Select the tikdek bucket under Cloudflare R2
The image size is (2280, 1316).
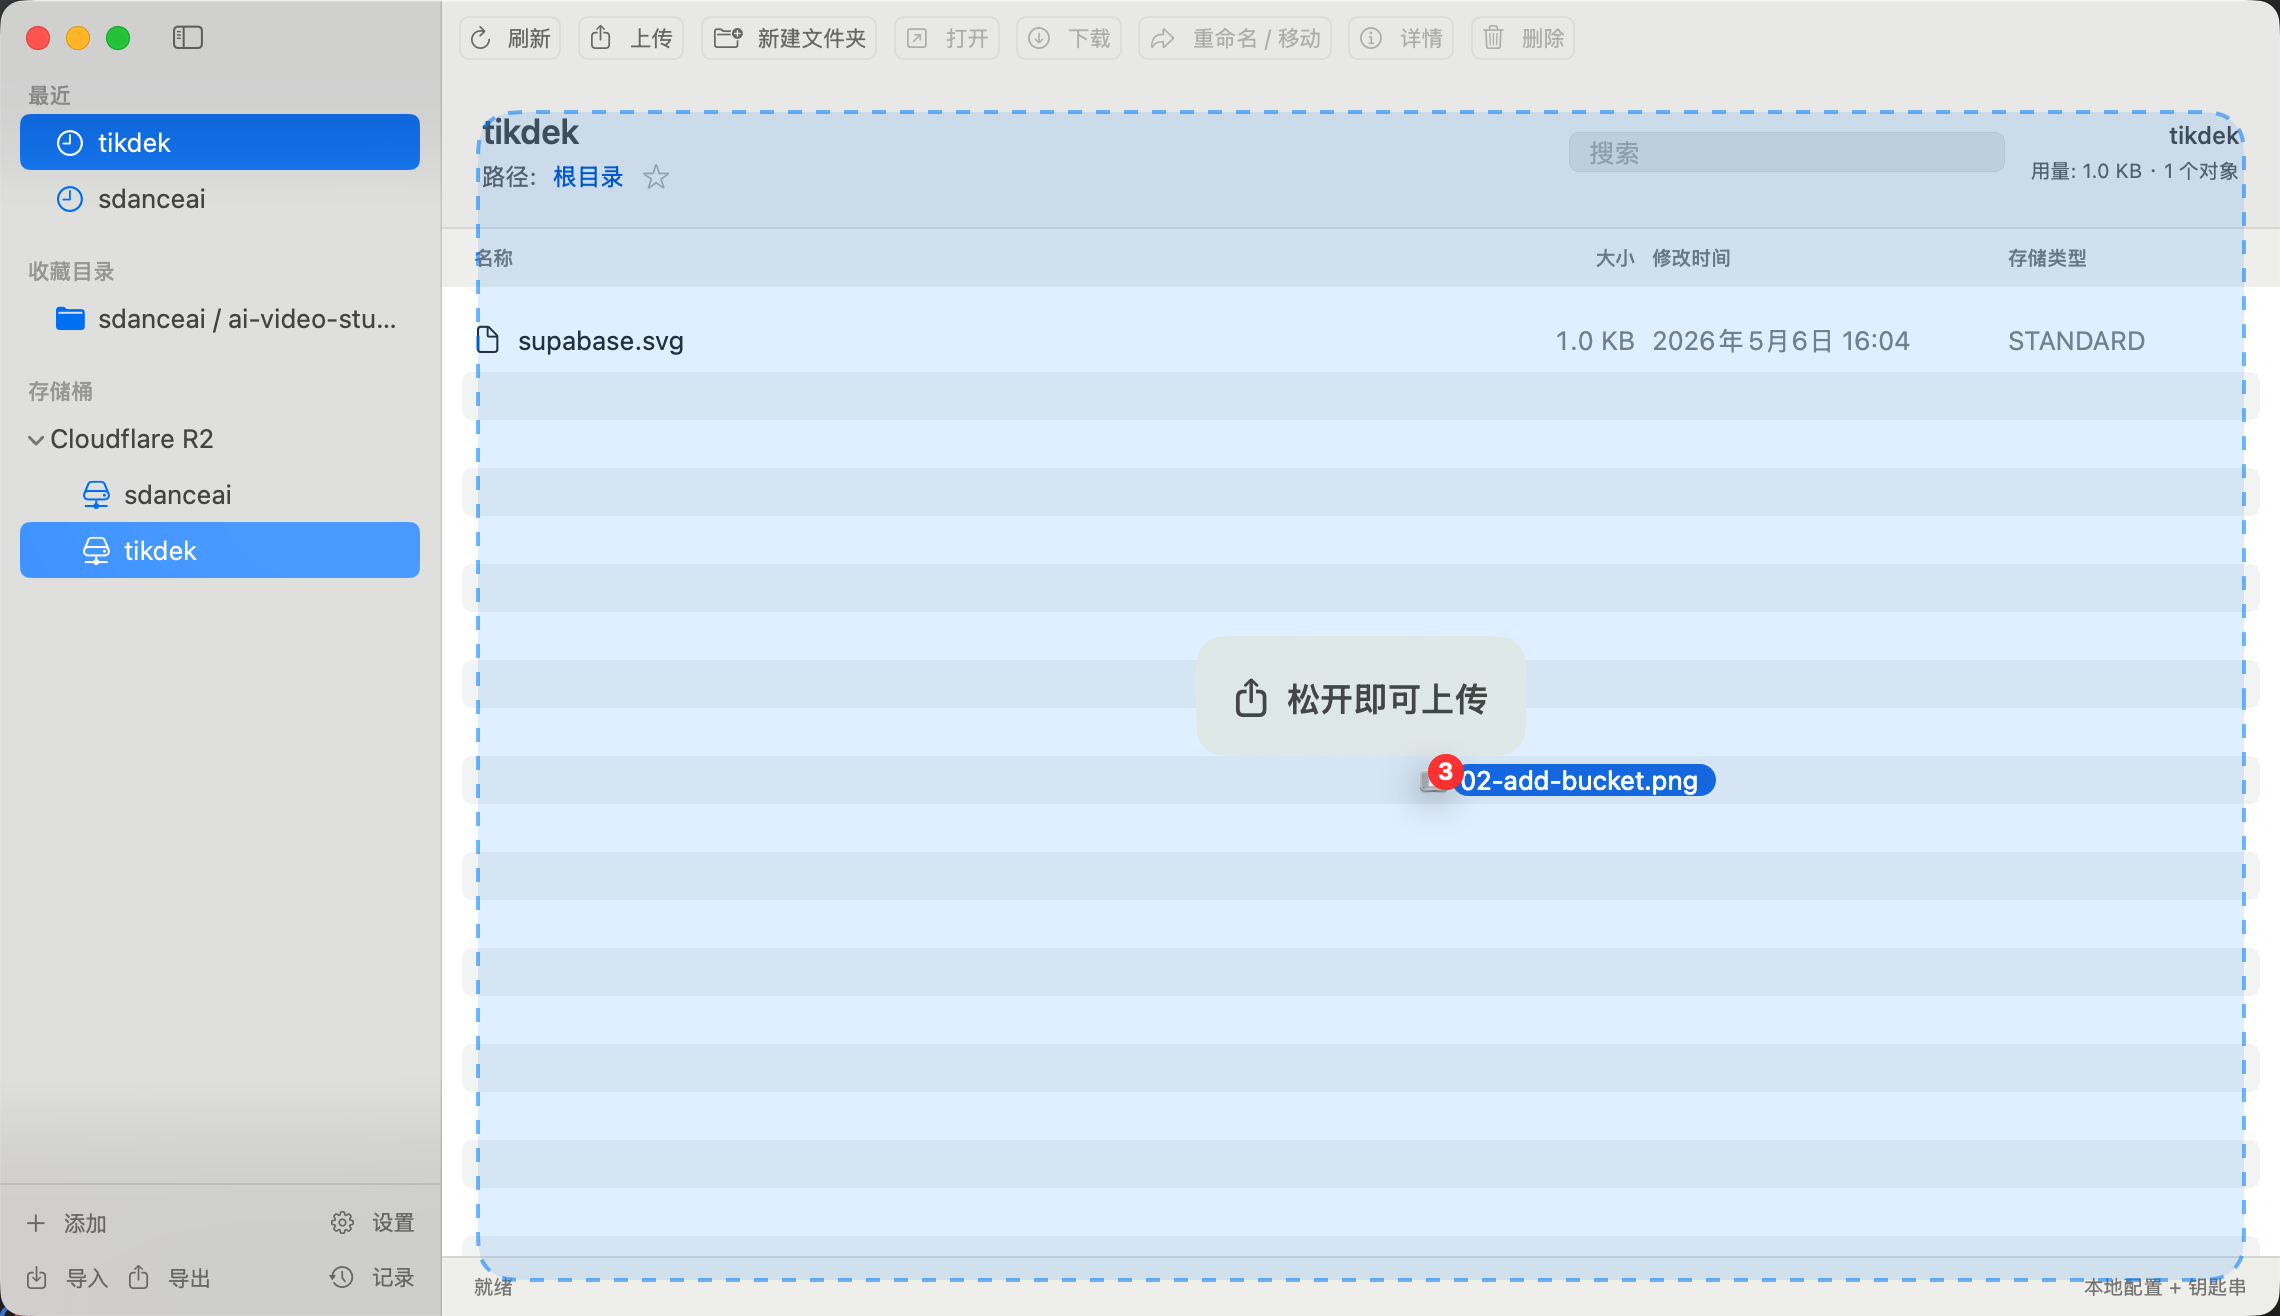pyautogui.click(x=220, y=550)
